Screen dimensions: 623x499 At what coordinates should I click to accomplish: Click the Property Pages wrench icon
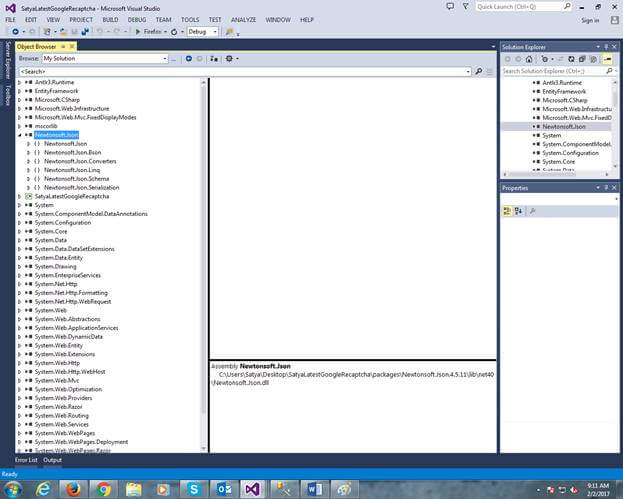533,211
